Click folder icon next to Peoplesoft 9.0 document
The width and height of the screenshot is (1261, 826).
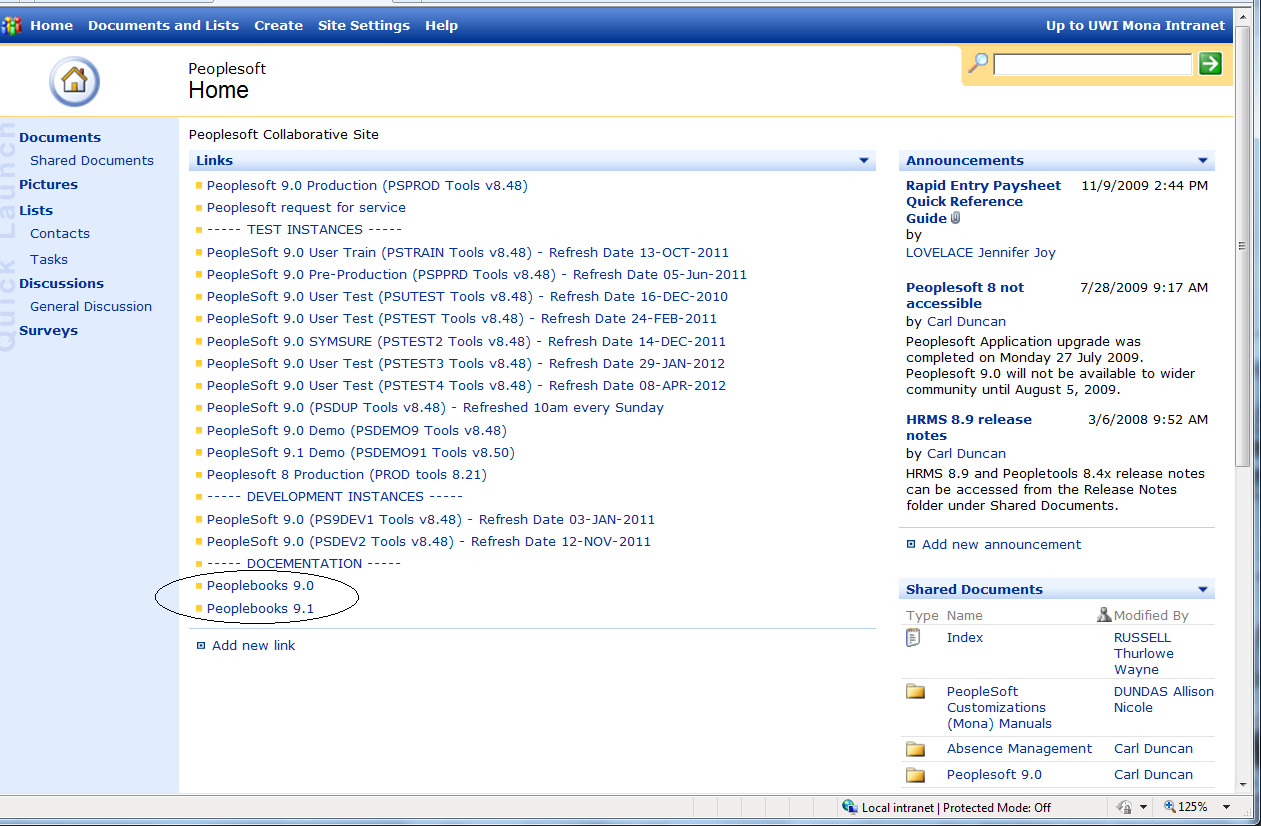(915, 775)
